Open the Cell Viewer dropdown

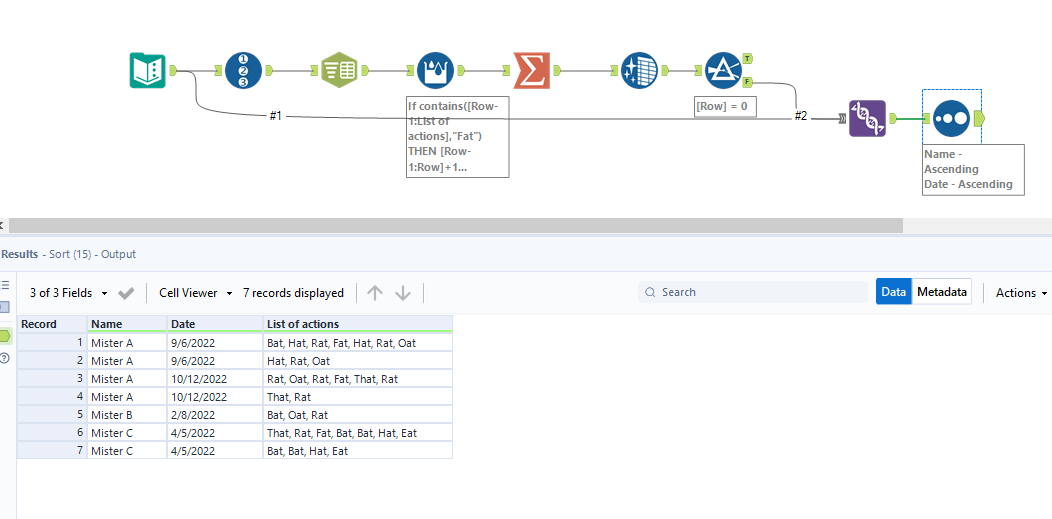pyautogui.click(x=195, y=293)
